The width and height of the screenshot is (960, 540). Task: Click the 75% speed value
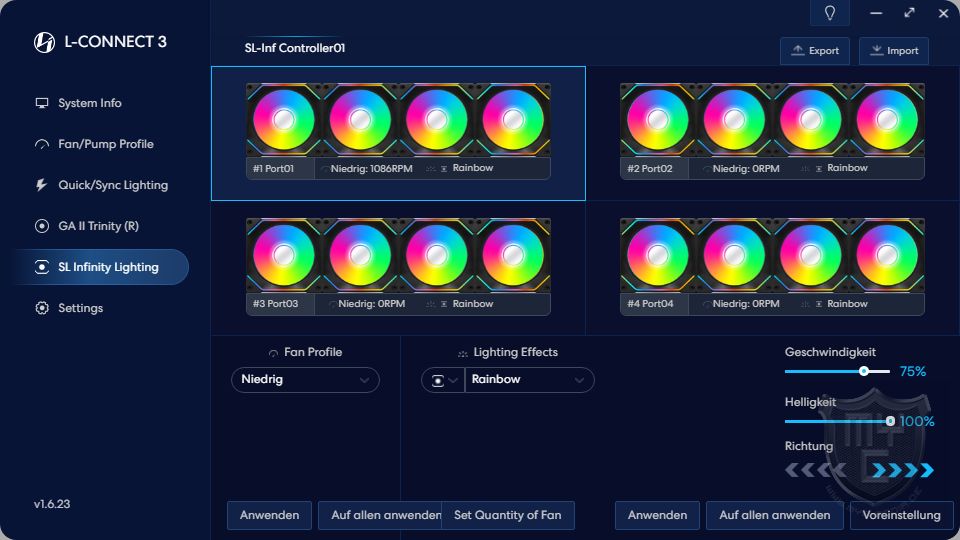click(912, 371)
